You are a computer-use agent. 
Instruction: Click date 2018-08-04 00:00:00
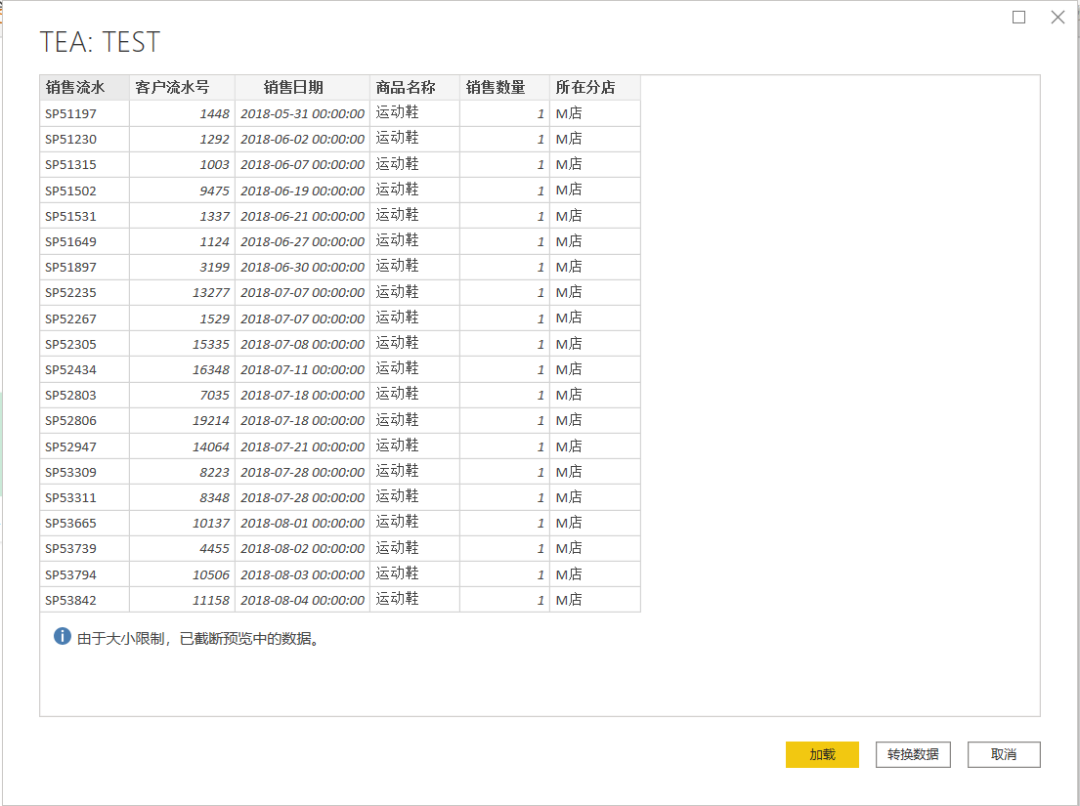click(x=302, y=601)
